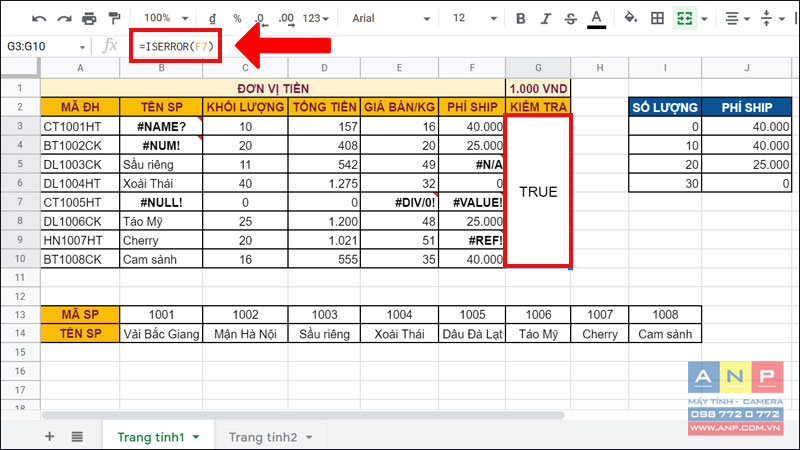800x450 pixels.
Task: Click the SỐ LƯỢNG header cell
Action: point(665,107)
